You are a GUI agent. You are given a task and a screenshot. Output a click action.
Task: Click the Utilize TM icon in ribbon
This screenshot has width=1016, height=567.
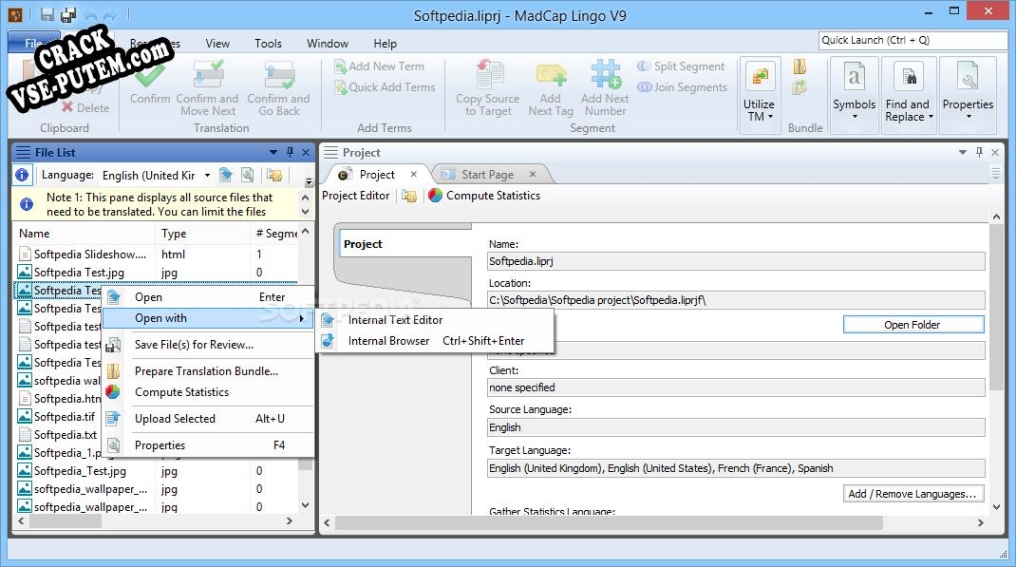[759, 78]
